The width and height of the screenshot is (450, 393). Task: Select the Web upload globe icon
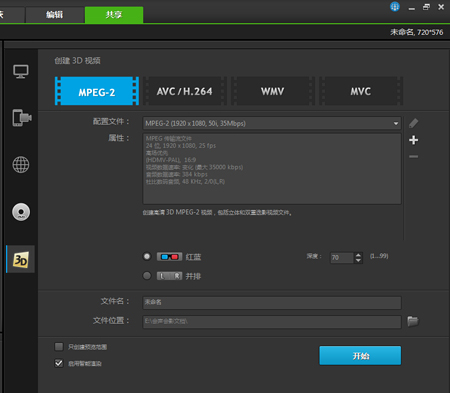coord(21,165)
